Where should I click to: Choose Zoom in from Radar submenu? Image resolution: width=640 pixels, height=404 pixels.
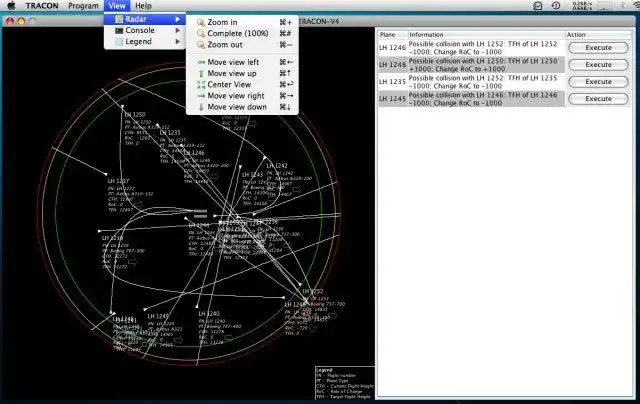[x=242, y=22]
